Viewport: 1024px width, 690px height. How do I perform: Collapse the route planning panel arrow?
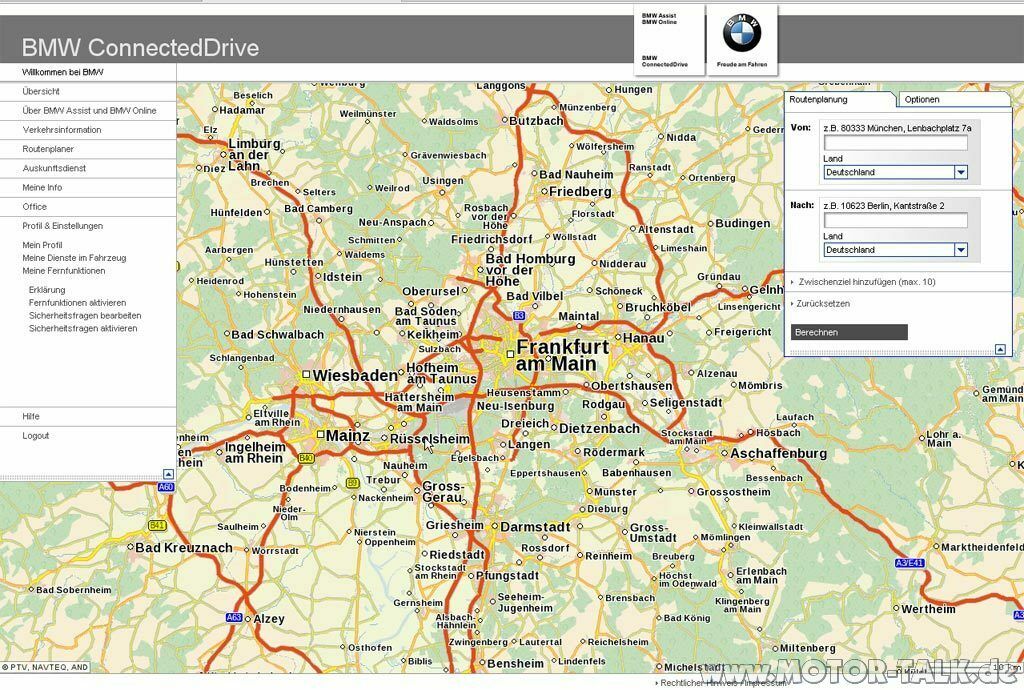[1000, 349]
